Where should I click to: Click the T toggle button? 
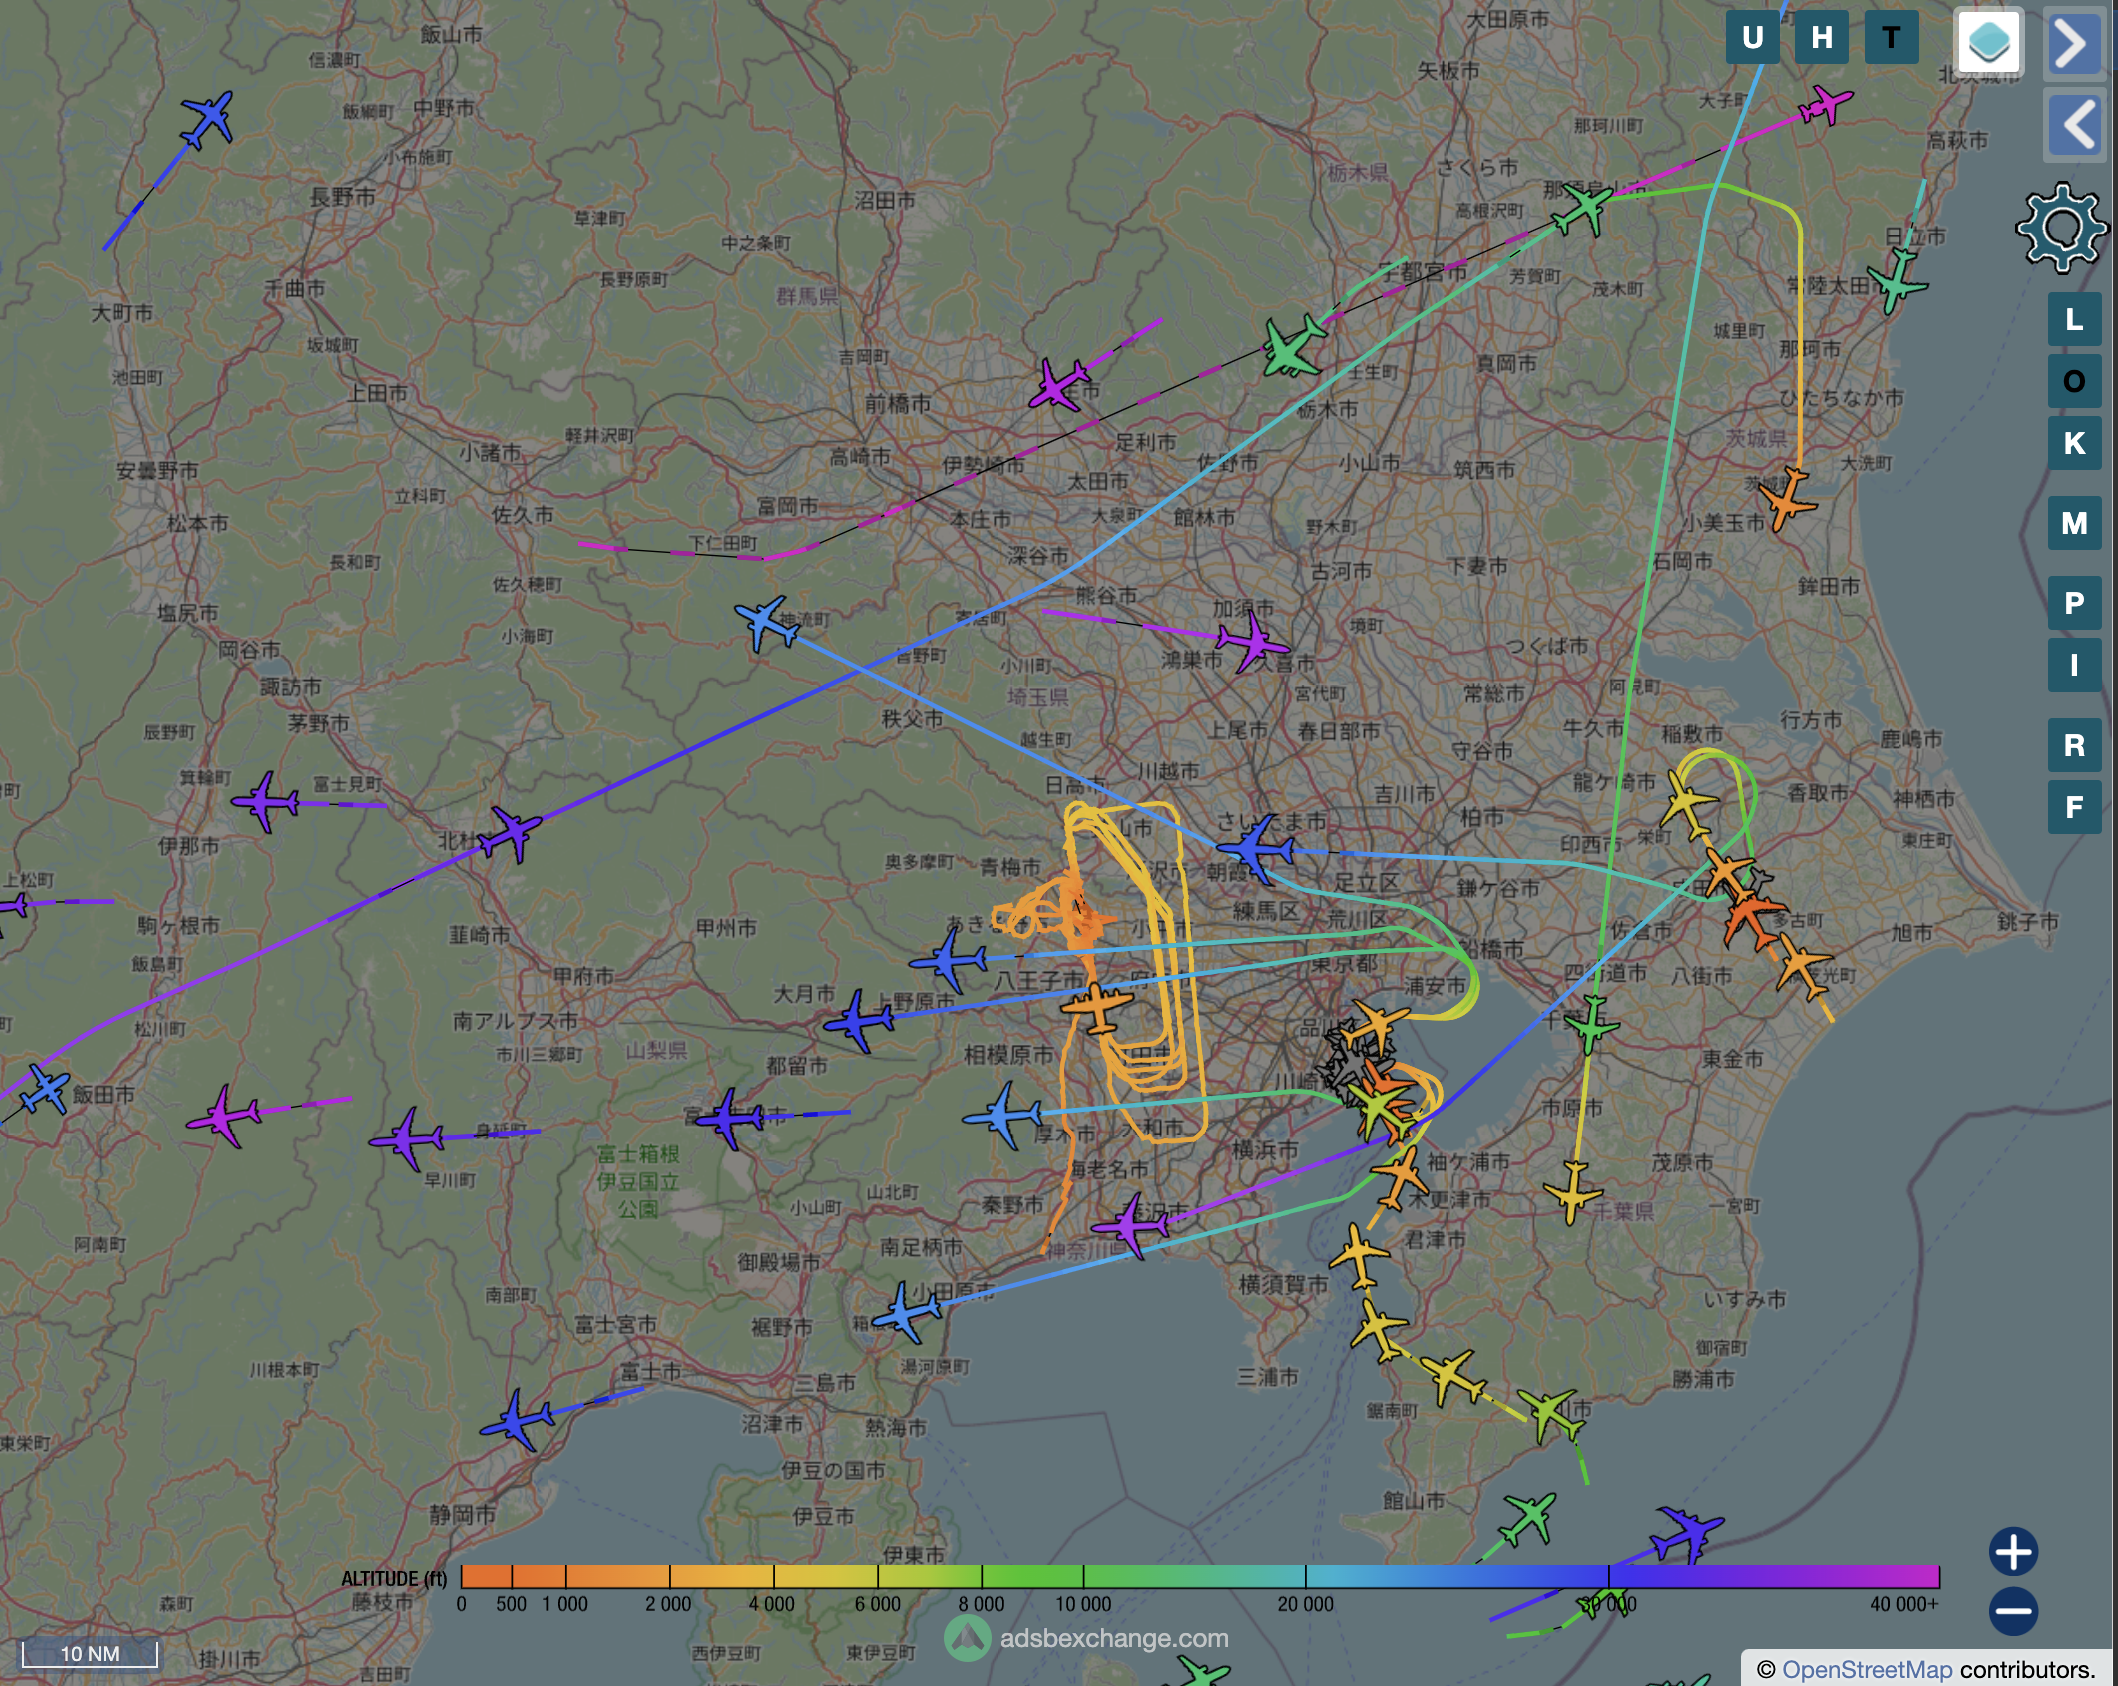[x=1891, y=38]
